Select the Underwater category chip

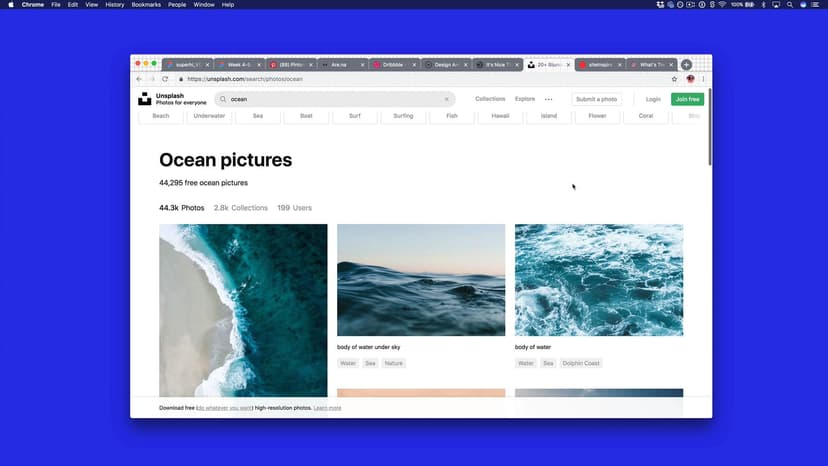point(209,116)
